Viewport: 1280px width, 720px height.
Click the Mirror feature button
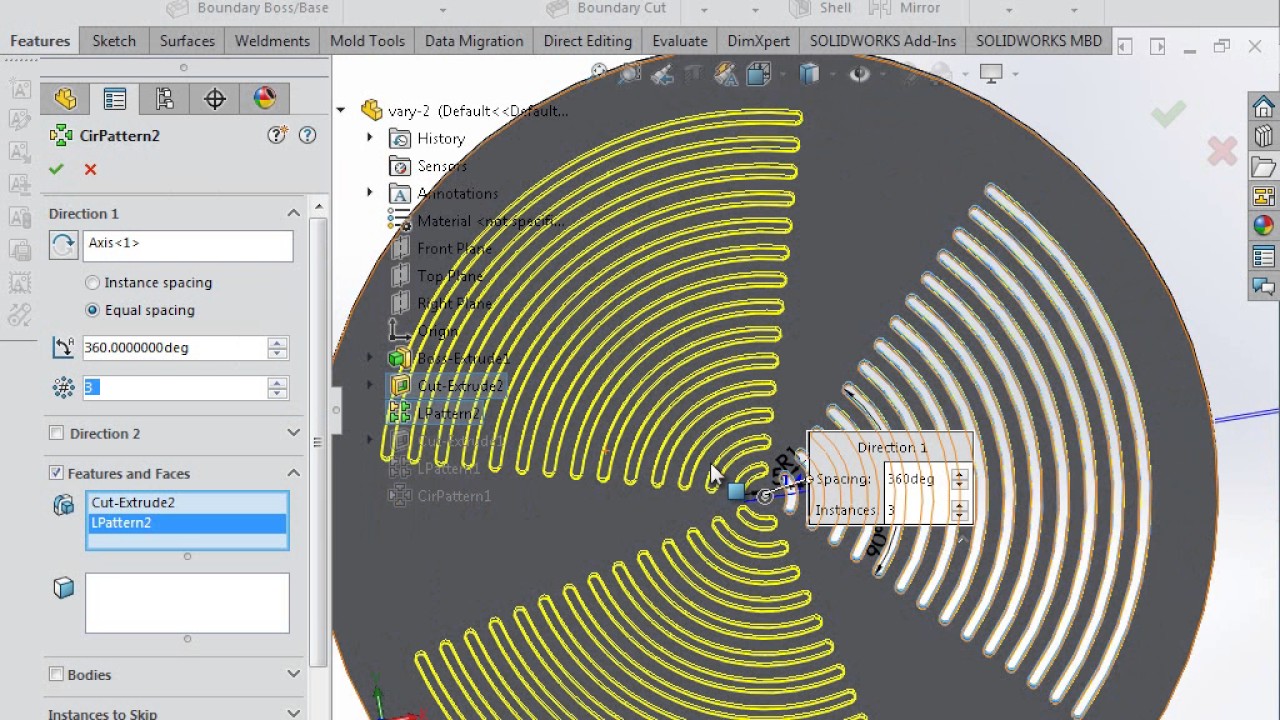pos(905,8)
